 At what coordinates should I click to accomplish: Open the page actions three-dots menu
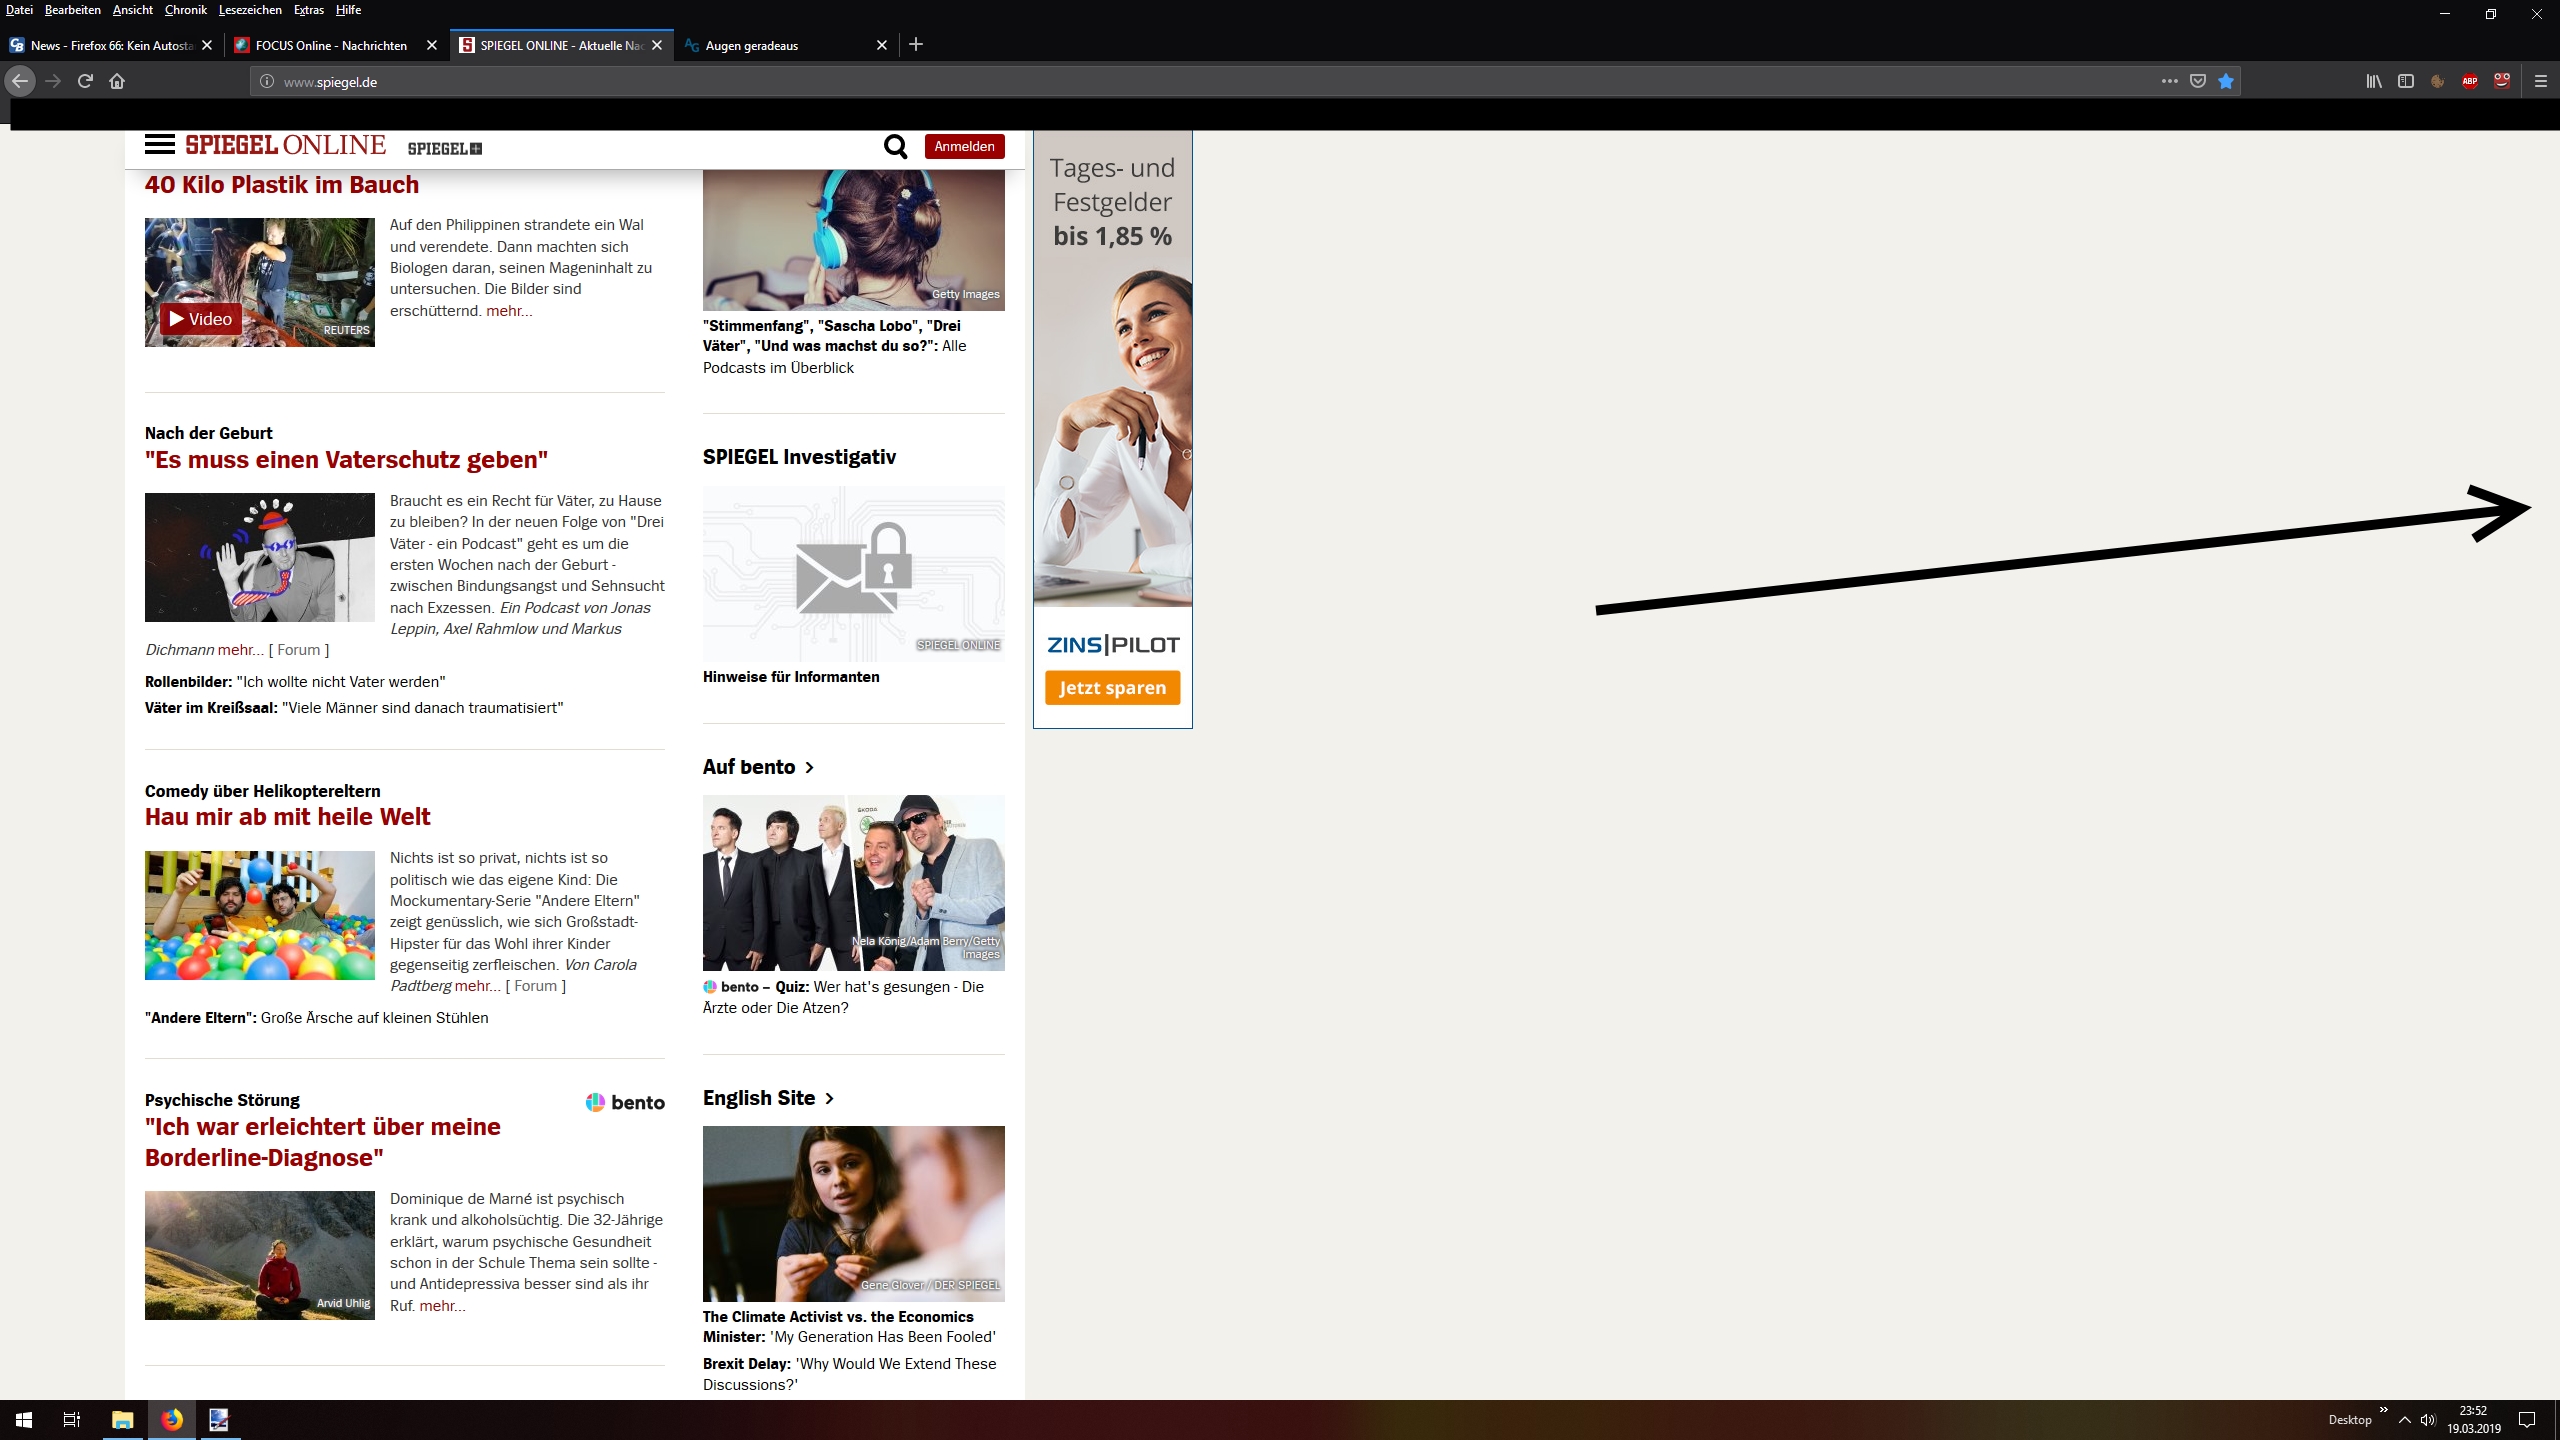tap(2169, 82)
